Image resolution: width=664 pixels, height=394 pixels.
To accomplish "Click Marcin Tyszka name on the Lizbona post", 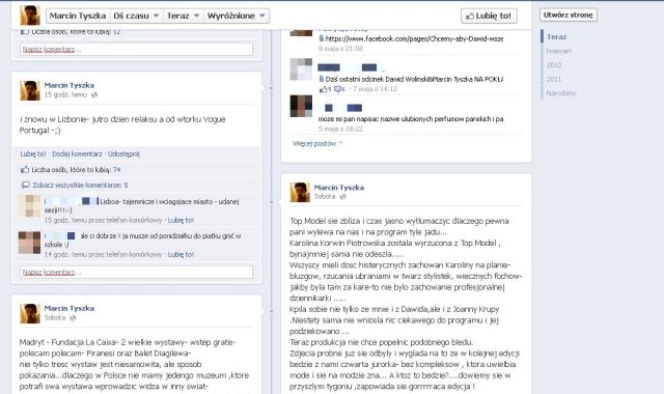I will coord(69,85).
